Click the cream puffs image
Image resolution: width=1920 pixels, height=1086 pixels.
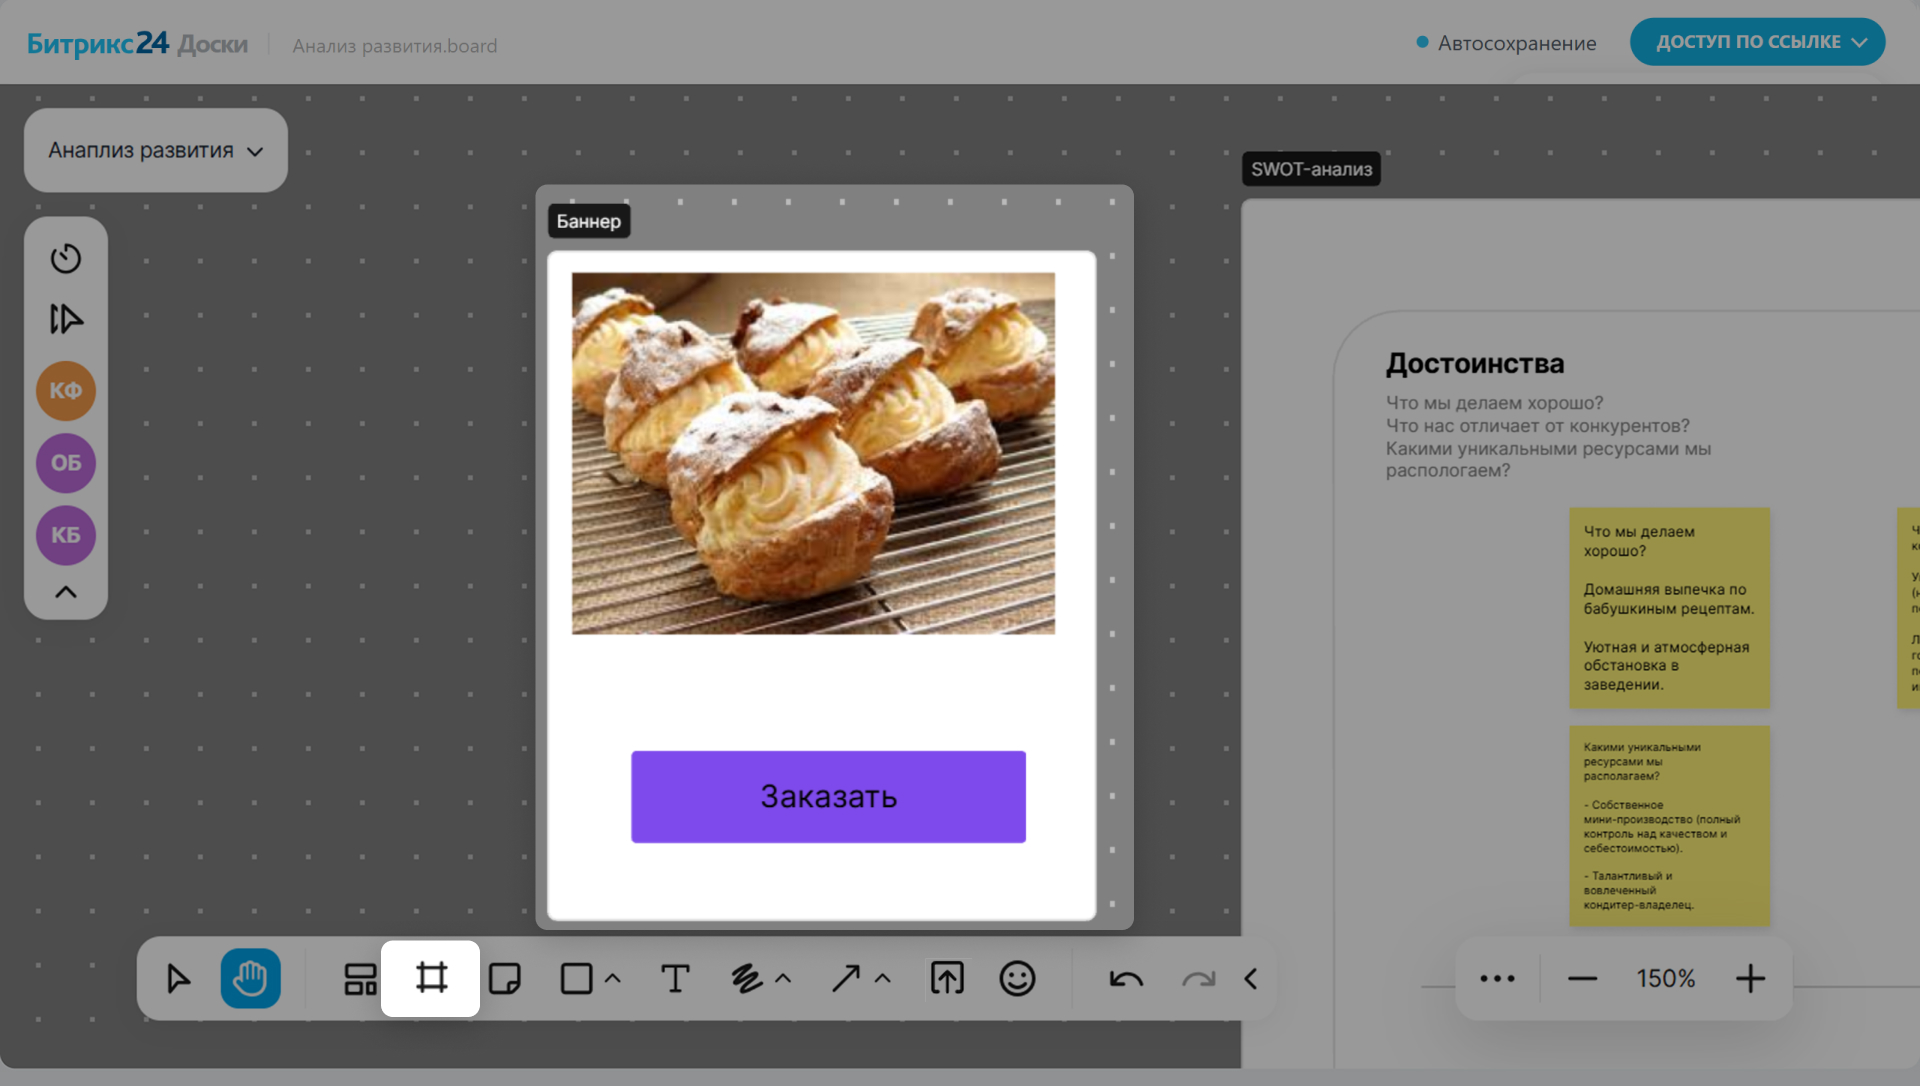pos(813,453)
